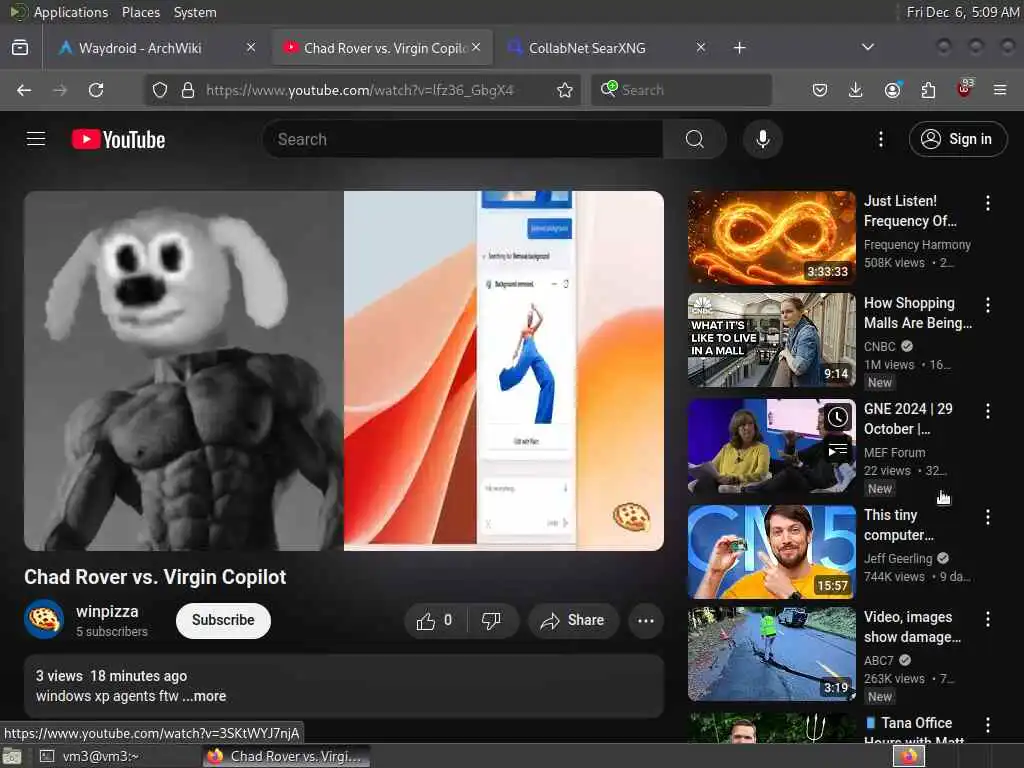Open a new Firefox tab
The height and width of the screenshot is (768, 1024).
click(739, 48)
